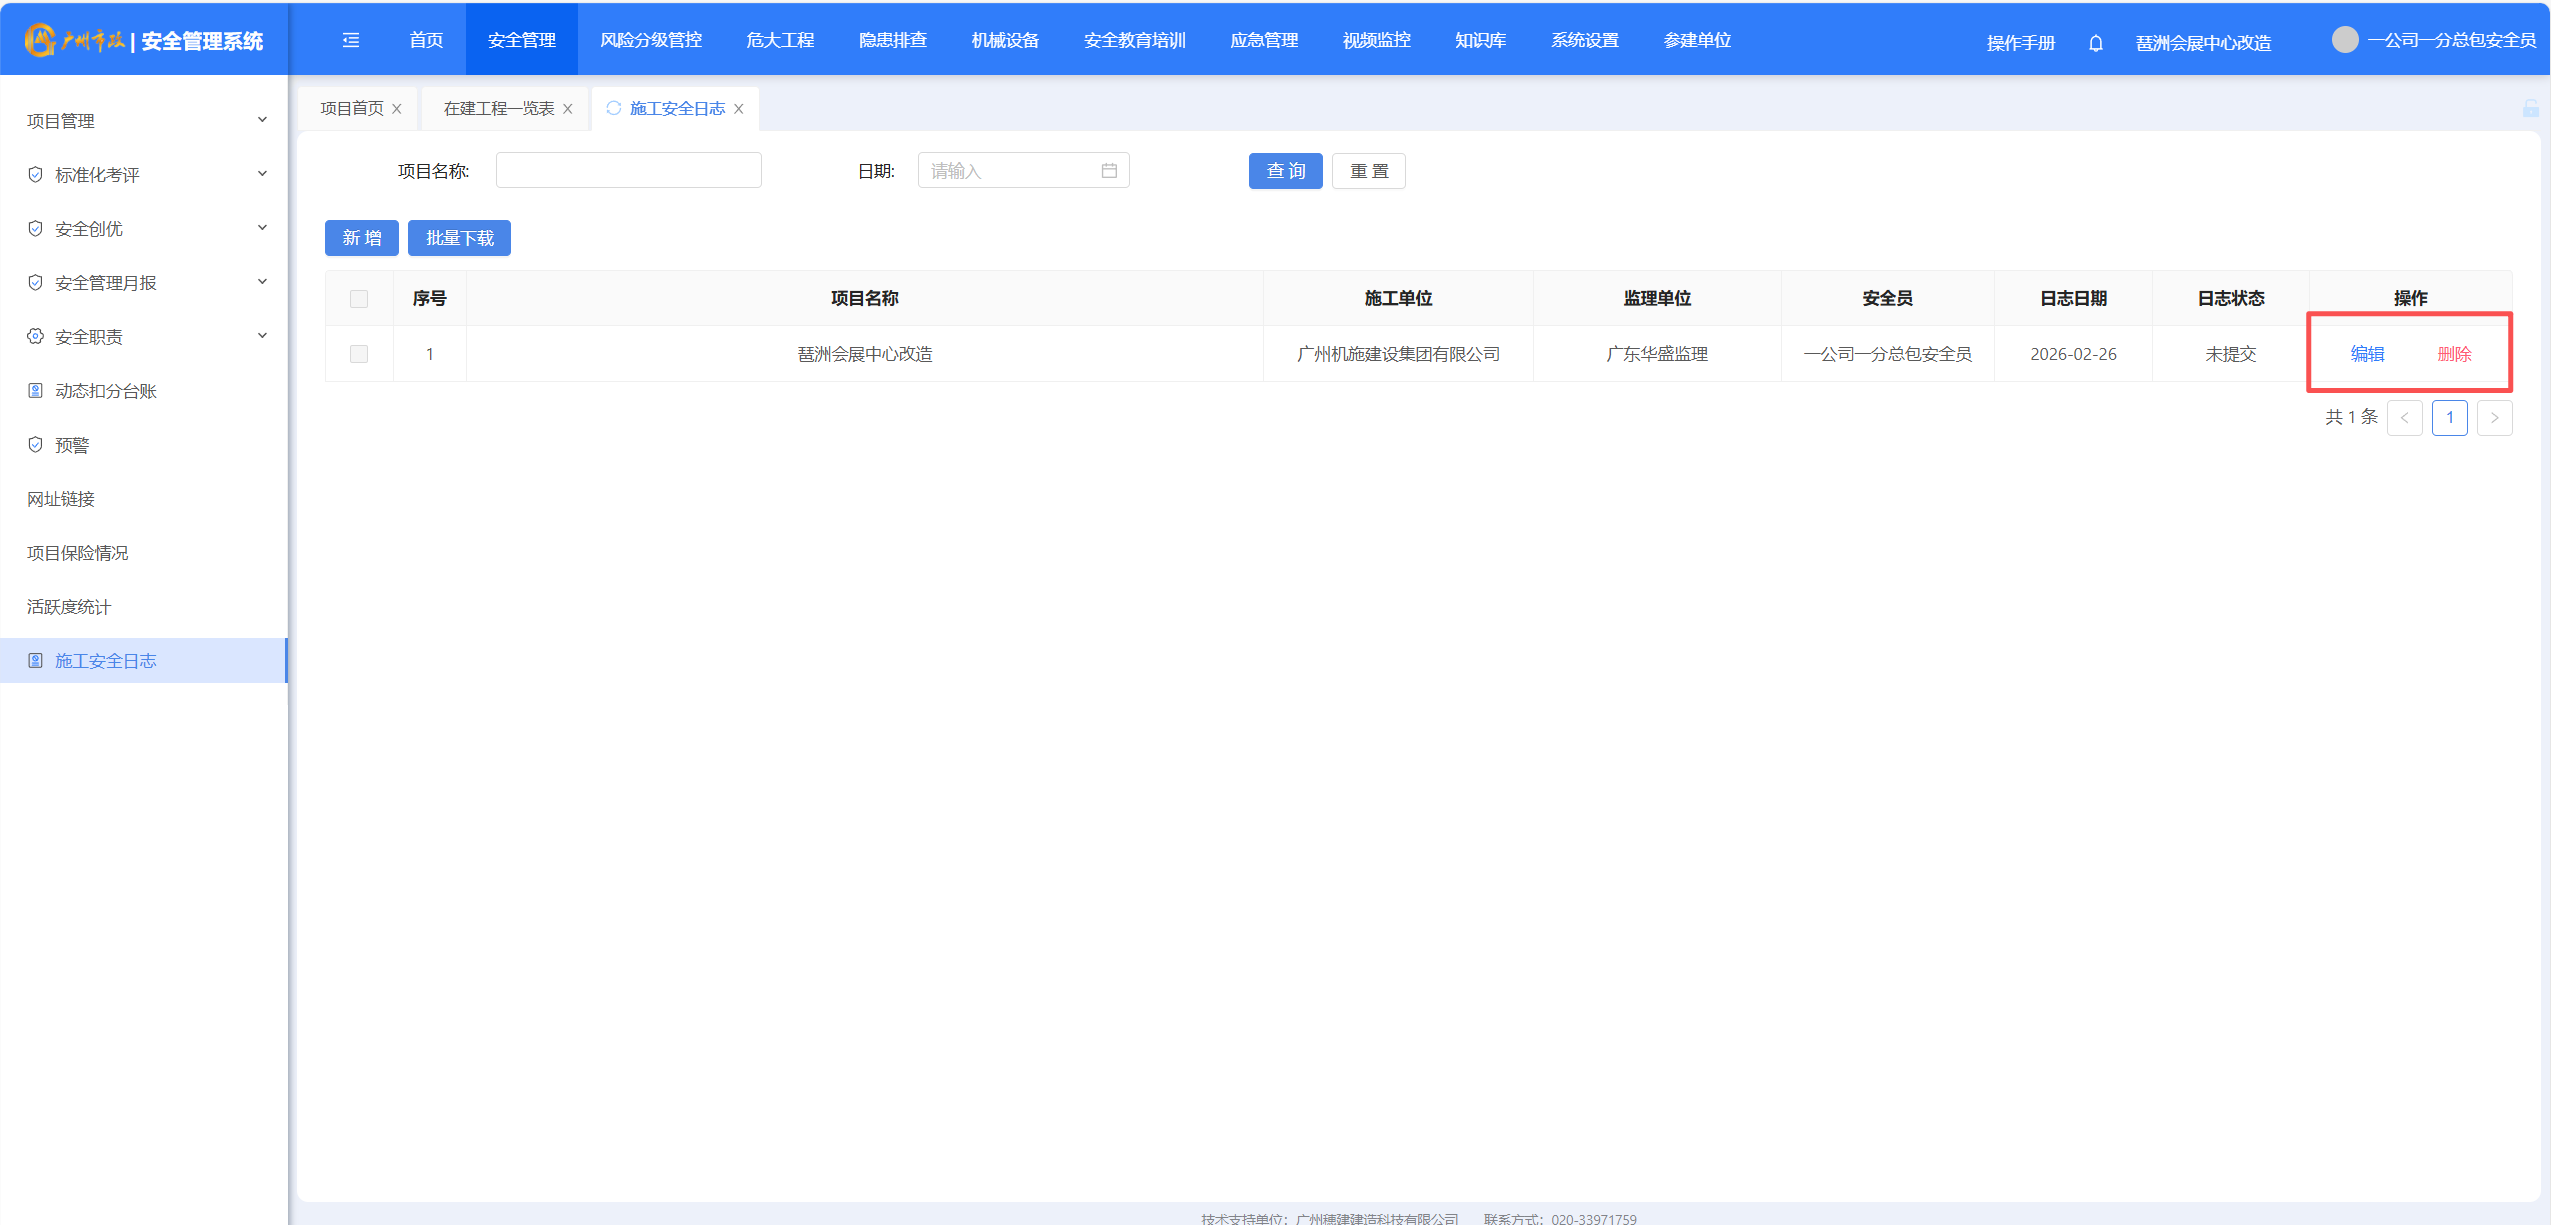The image size is (2551, 1225).
Task: Check the row 1 checkbox
Action: pyautogui.click(x=359, y=354)
